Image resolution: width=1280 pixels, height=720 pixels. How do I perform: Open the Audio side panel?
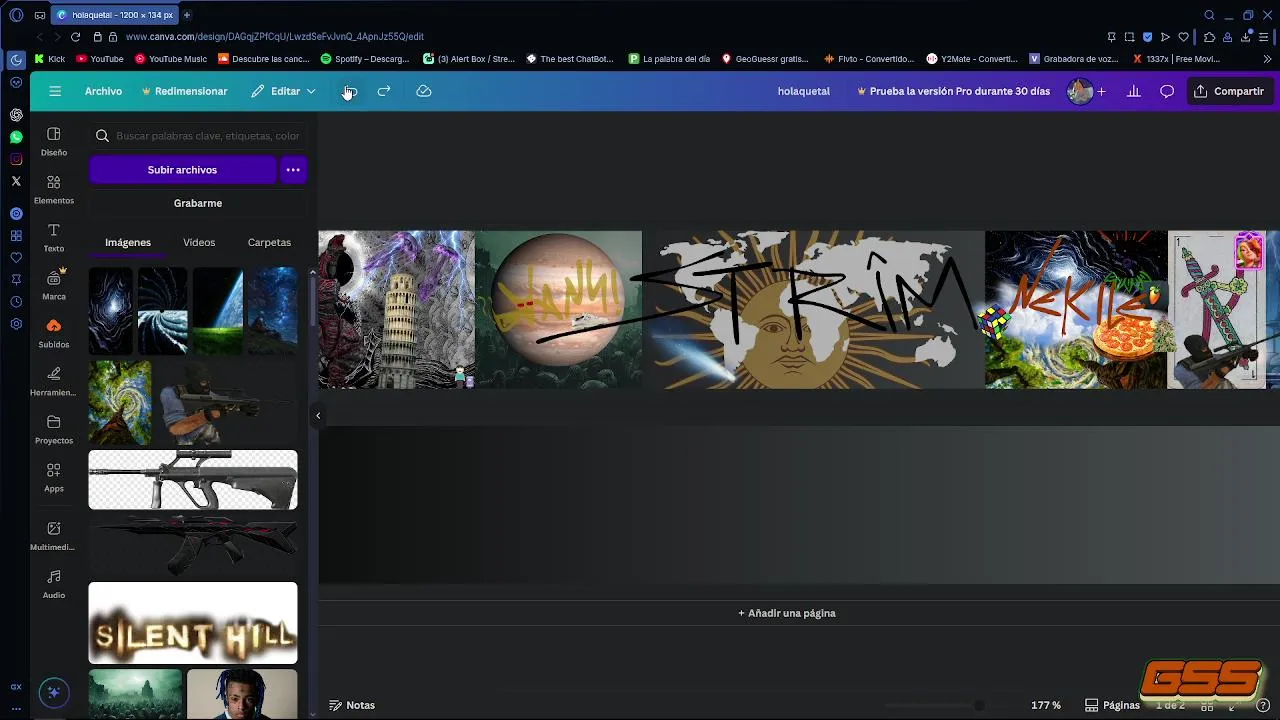[x=54, y=584]
